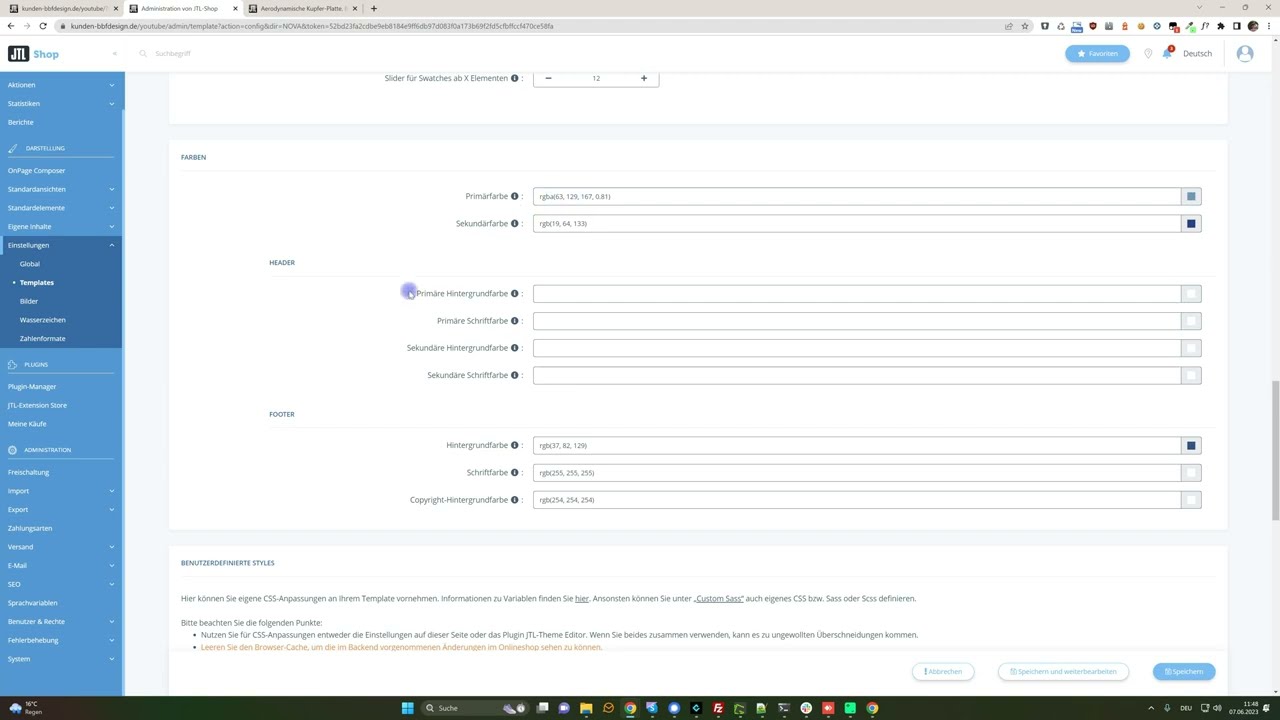1280x720 pixels.
Task: Collapse the sidebar with the double-arrow icon
Action: point(114,53)
